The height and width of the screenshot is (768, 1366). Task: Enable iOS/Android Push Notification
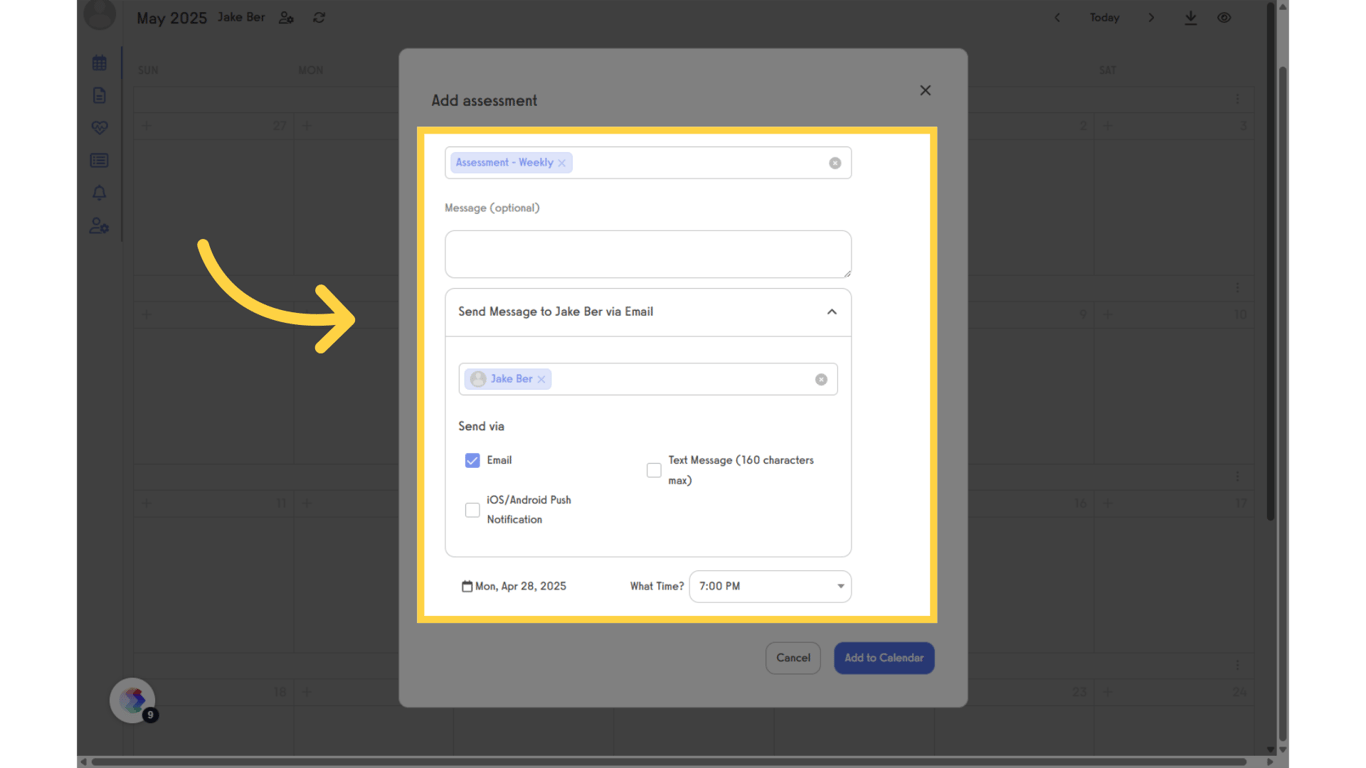[x=472, y=510]
